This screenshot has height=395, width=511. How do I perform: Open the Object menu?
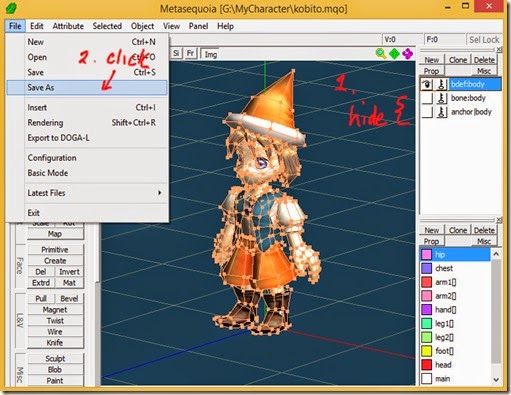[x=142, y=26]
